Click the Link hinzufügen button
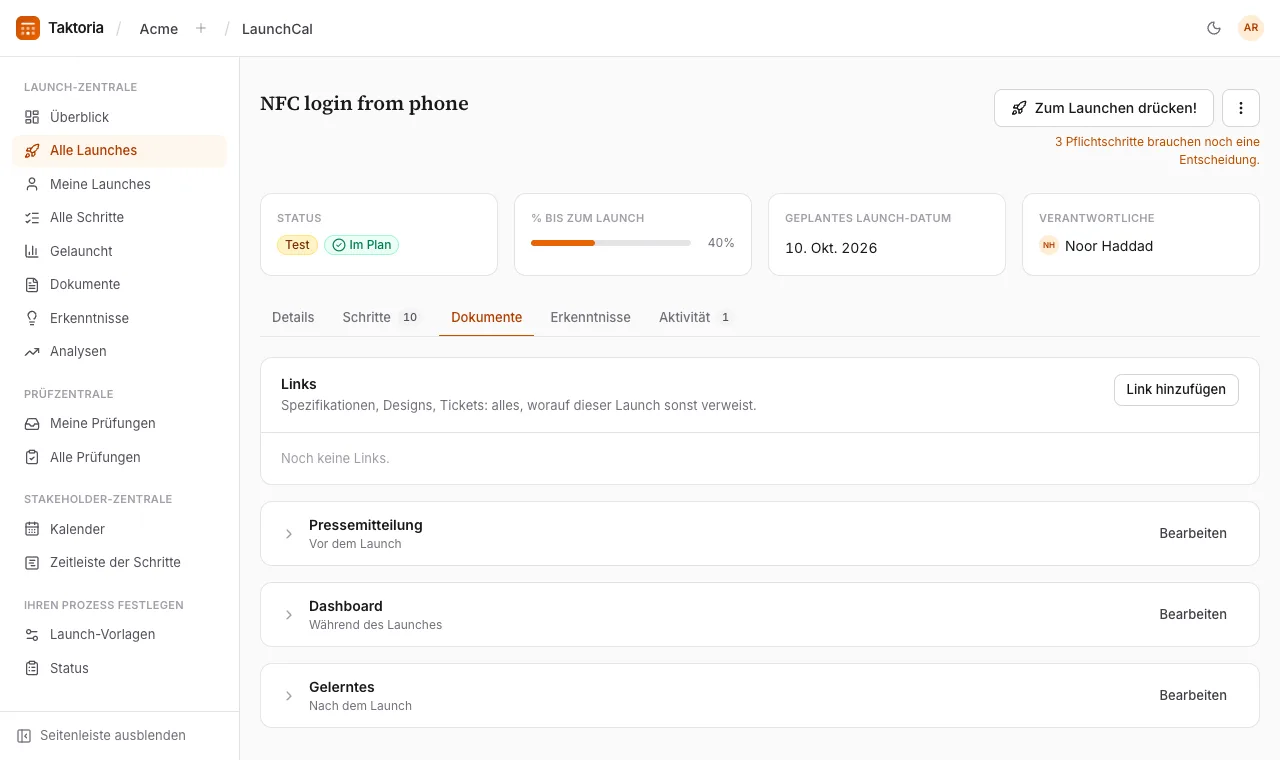The width and height of the screenshot is (1280, 760). point(1176,390)
